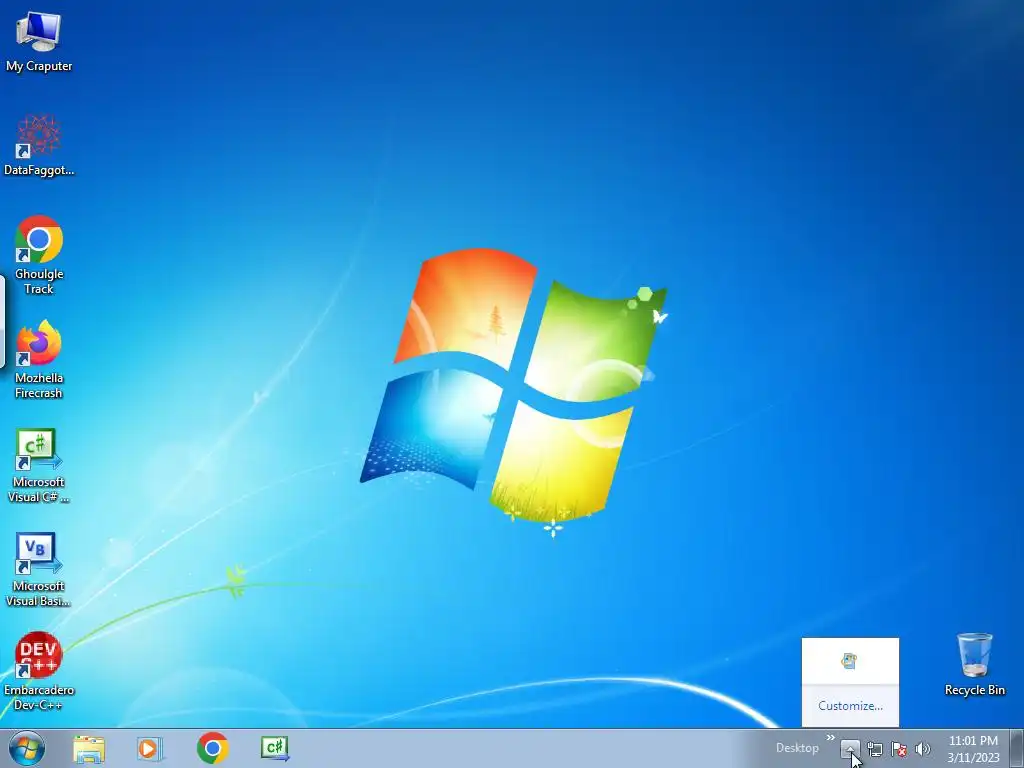Open the Customize... link in tray popup
The width and height of the screenshot is (1024, 768).
[x=850, y=706]
